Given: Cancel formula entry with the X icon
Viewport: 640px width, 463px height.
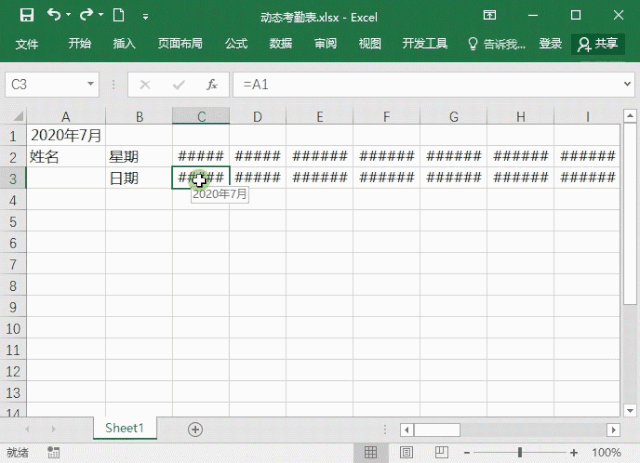Looking at the screenshot, I should [x=145, y=85].
